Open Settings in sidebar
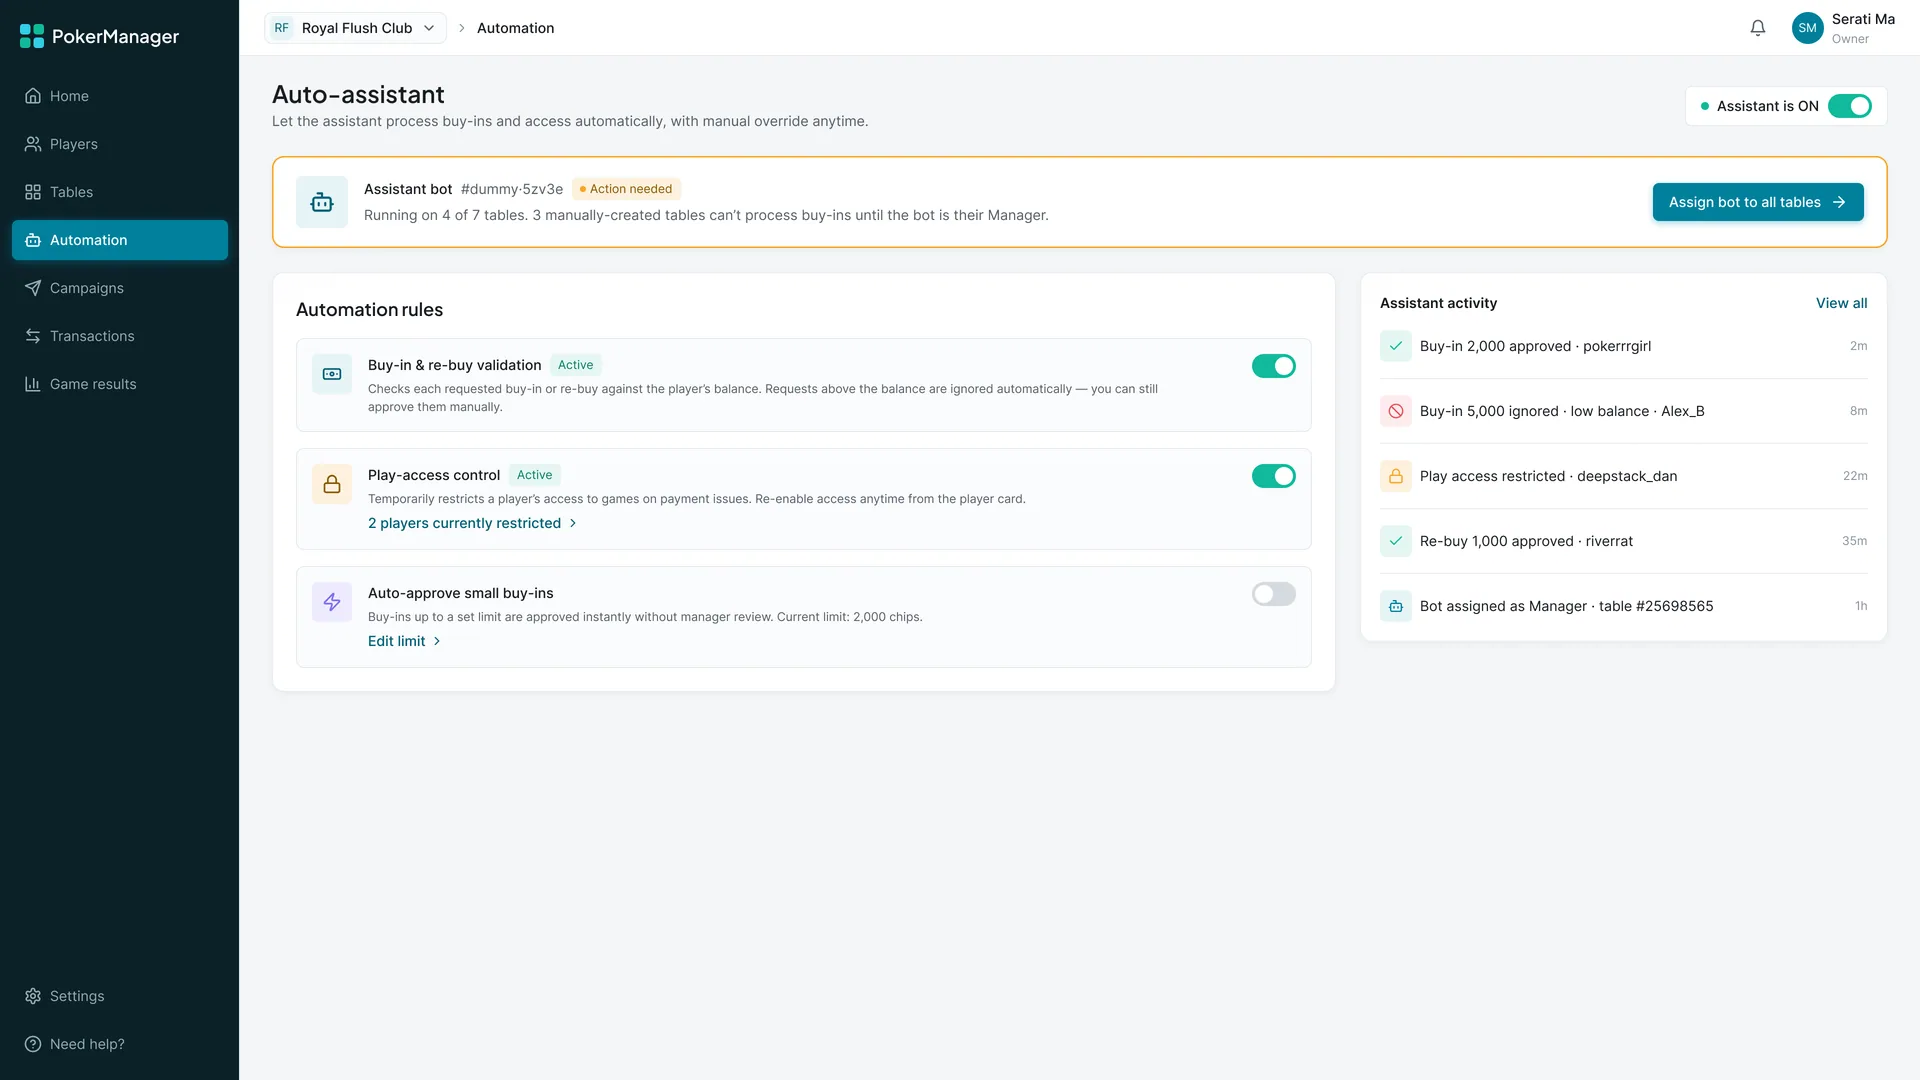1920x1080 pixels. [120, 996]
